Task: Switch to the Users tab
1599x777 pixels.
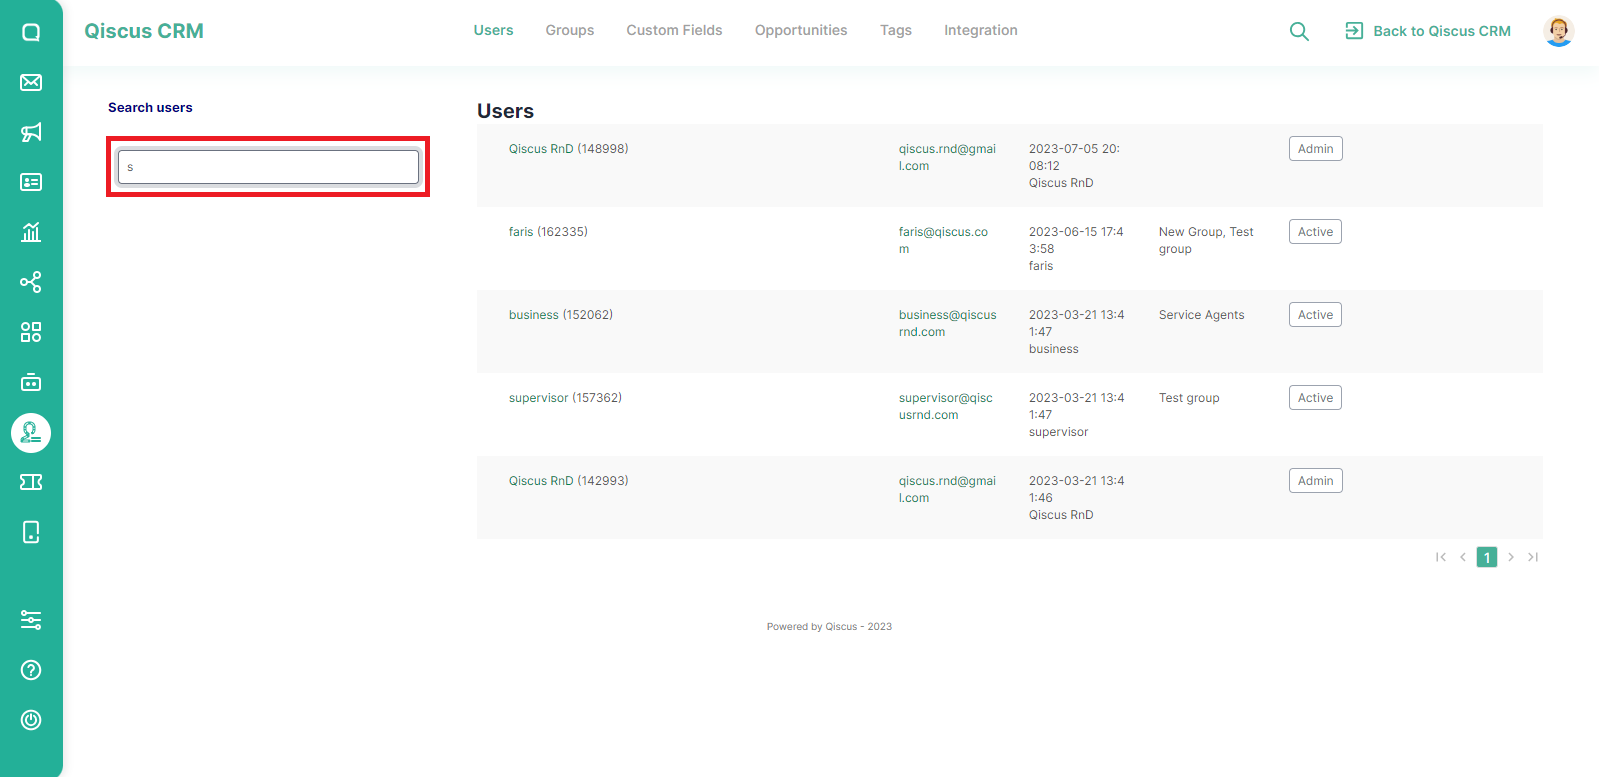Action: pos(494,31)
